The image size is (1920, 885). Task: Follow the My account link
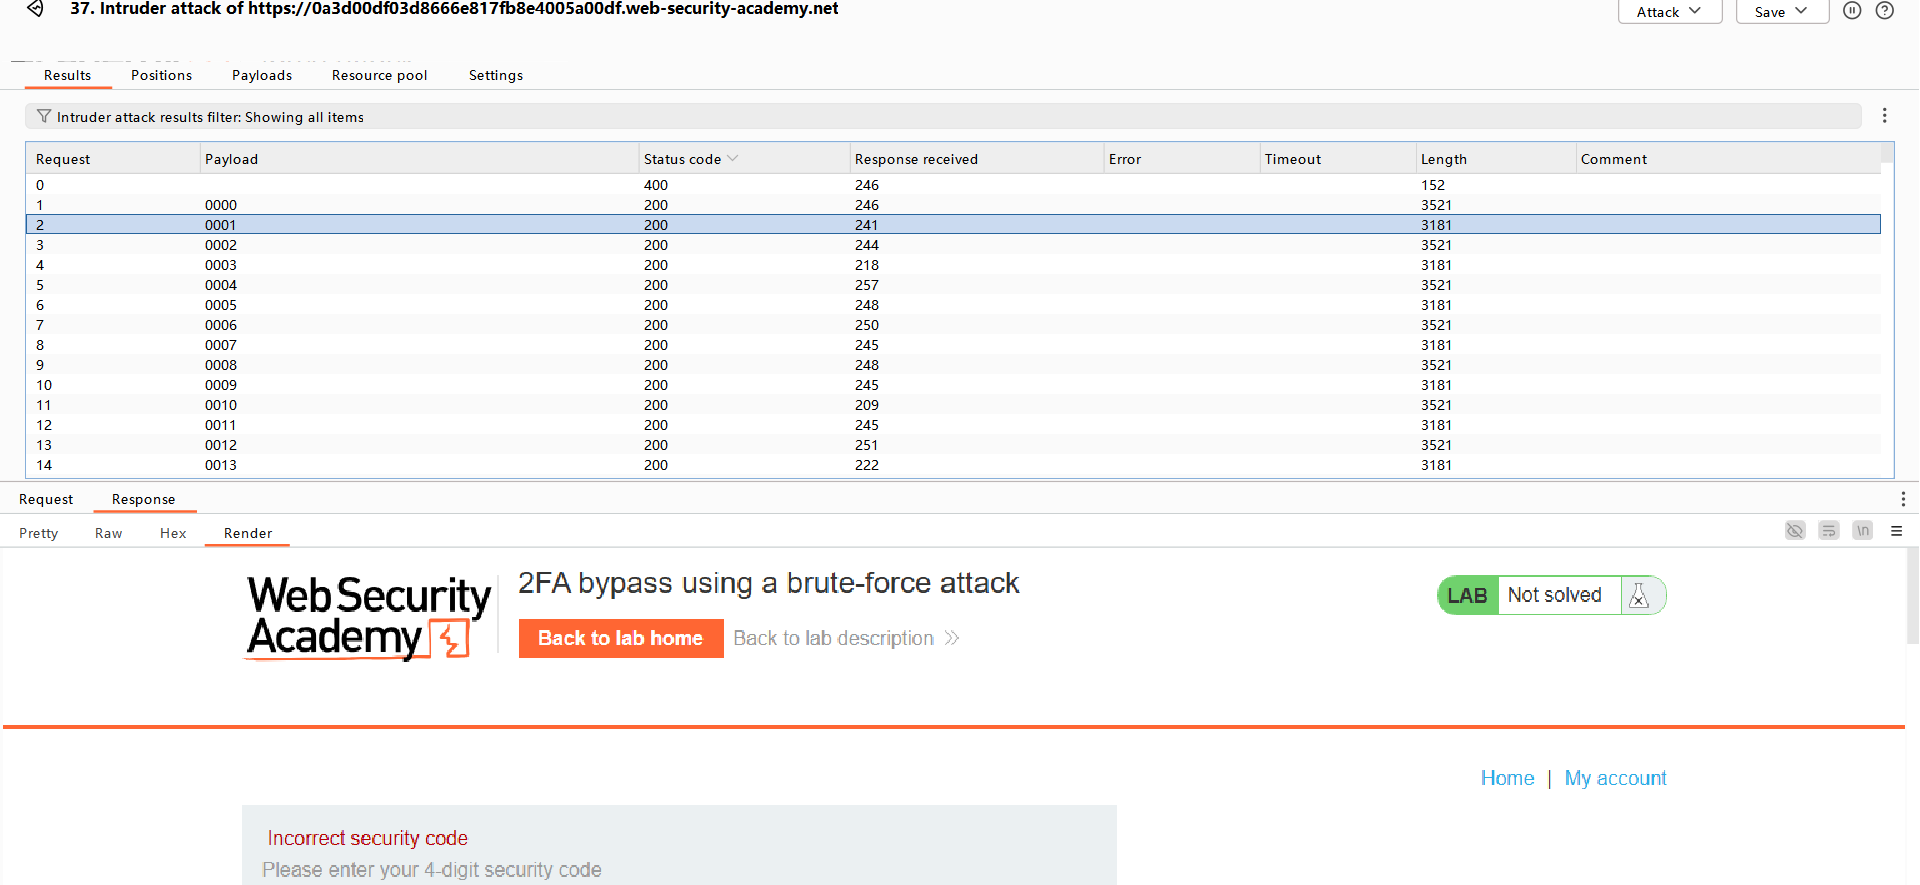pyautogui.click(x=1615, y=778)
